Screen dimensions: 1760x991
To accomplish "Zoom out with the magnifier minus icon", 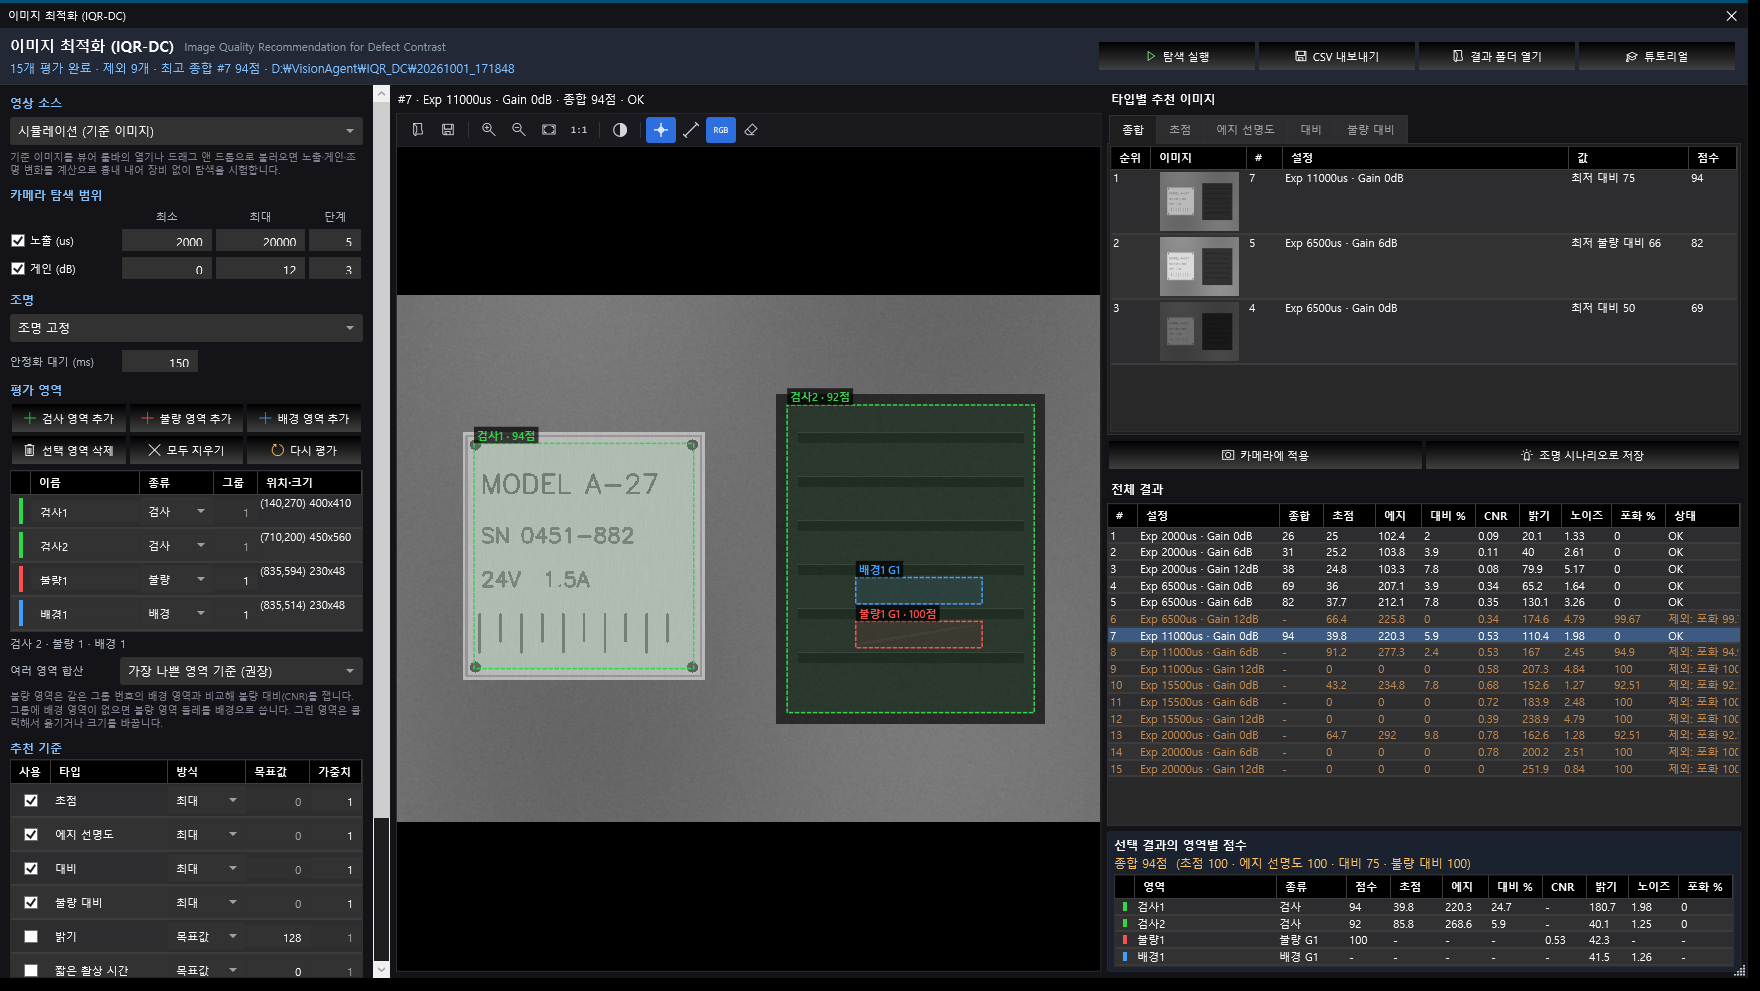I will tap(519, 130).
